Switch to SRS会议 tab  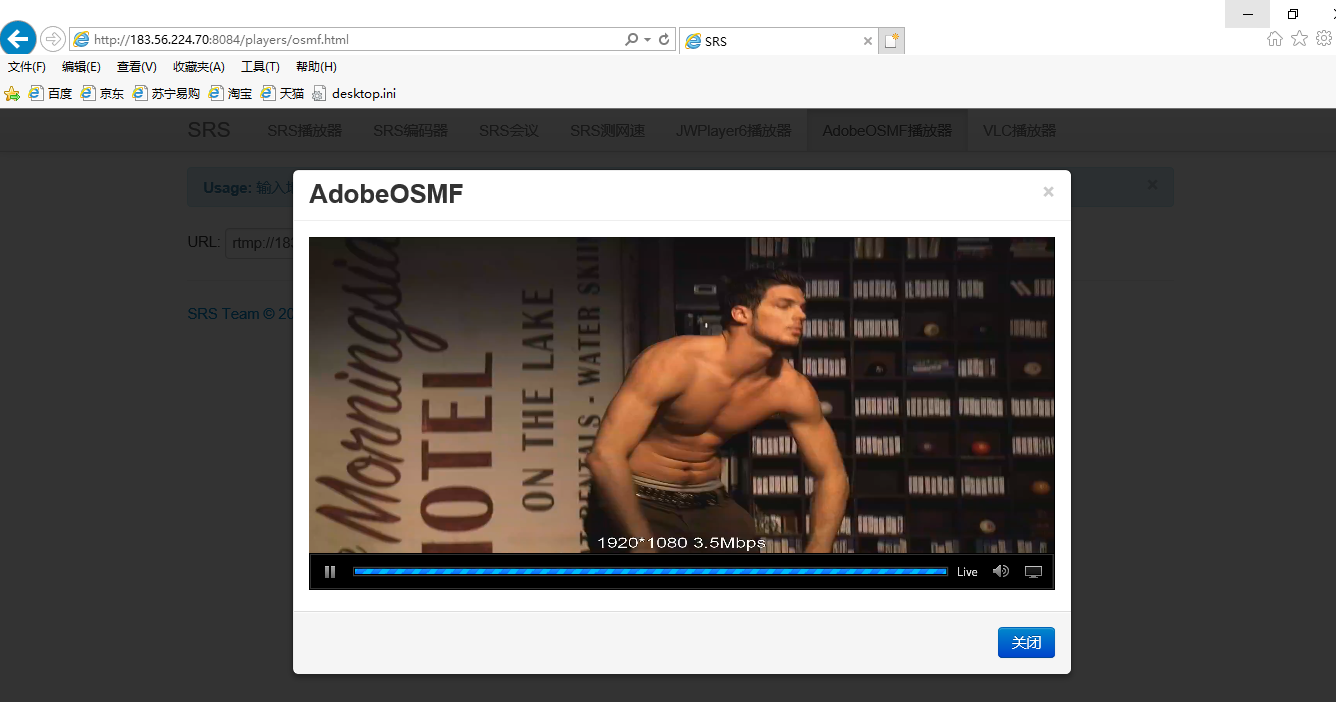tap(509, 131)
